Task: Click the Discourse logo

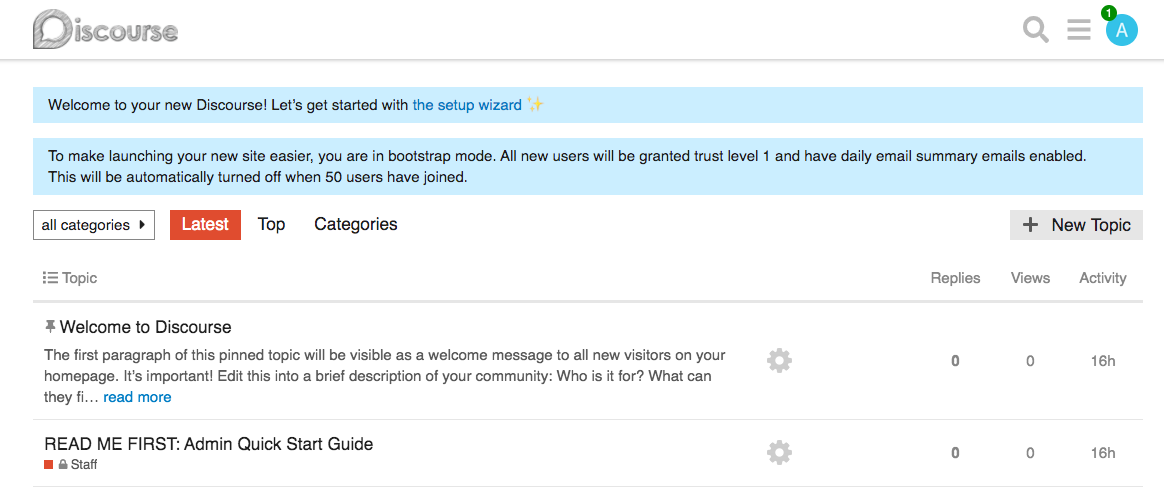Action: tap(105, 30)
